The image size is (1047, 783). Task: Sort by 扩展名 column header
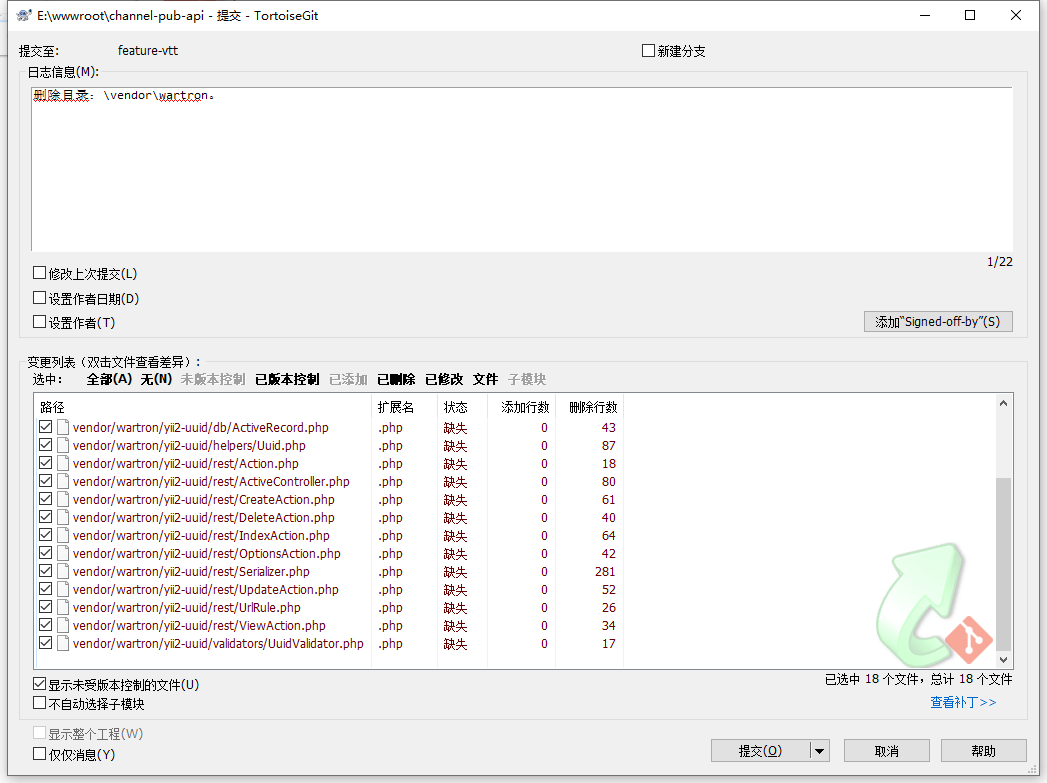pos(405,407)
